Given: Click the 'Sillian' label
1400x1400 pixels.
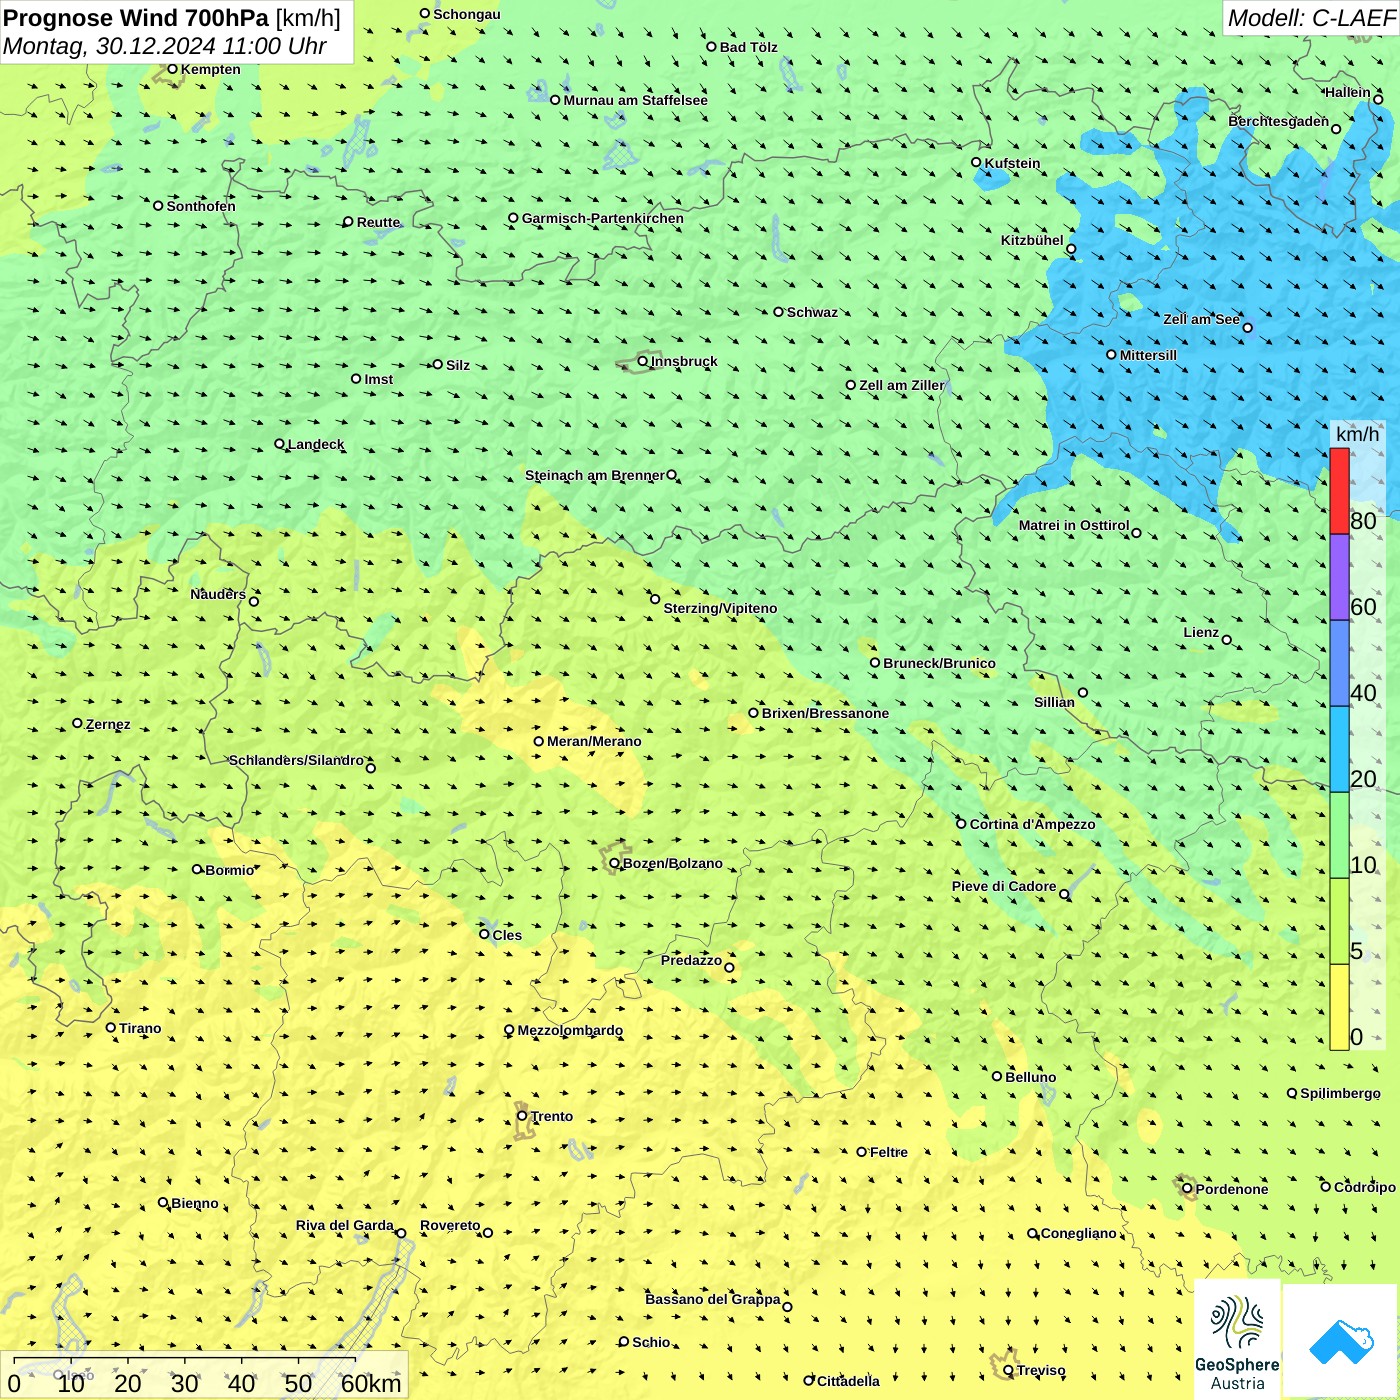Looking at the screenshot, I should (1054, 702).
